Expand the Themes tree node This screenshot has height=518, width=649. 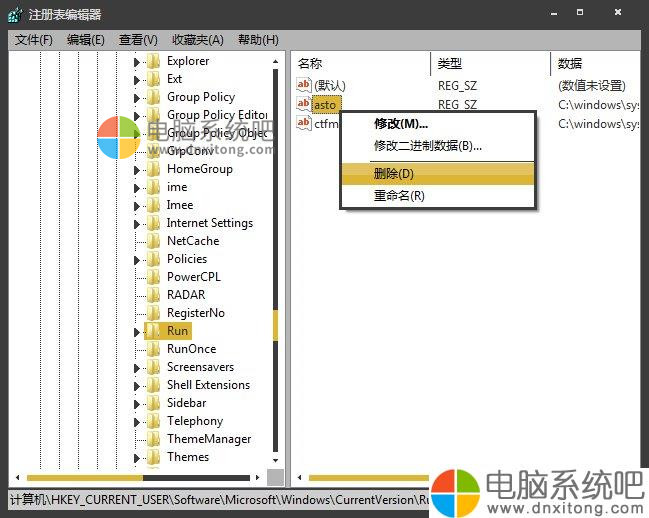[x=137, y=458]
